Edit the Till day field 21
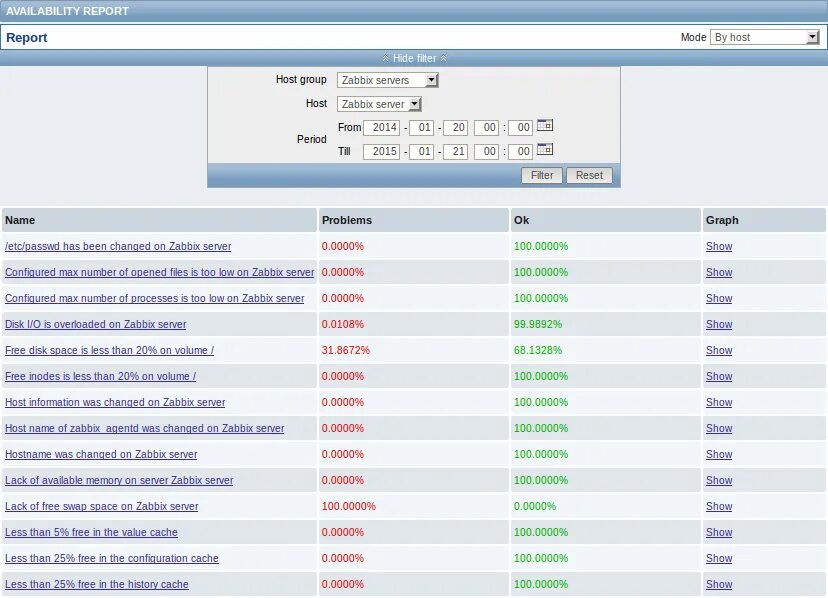This screenshot has height=598, width=828. [456, 152]
